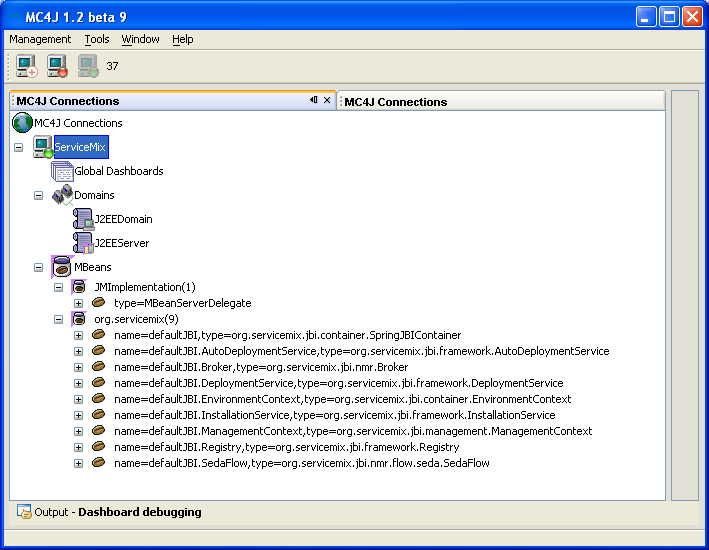Collapse the ServiceMix connection node

[x=19, y=147]
